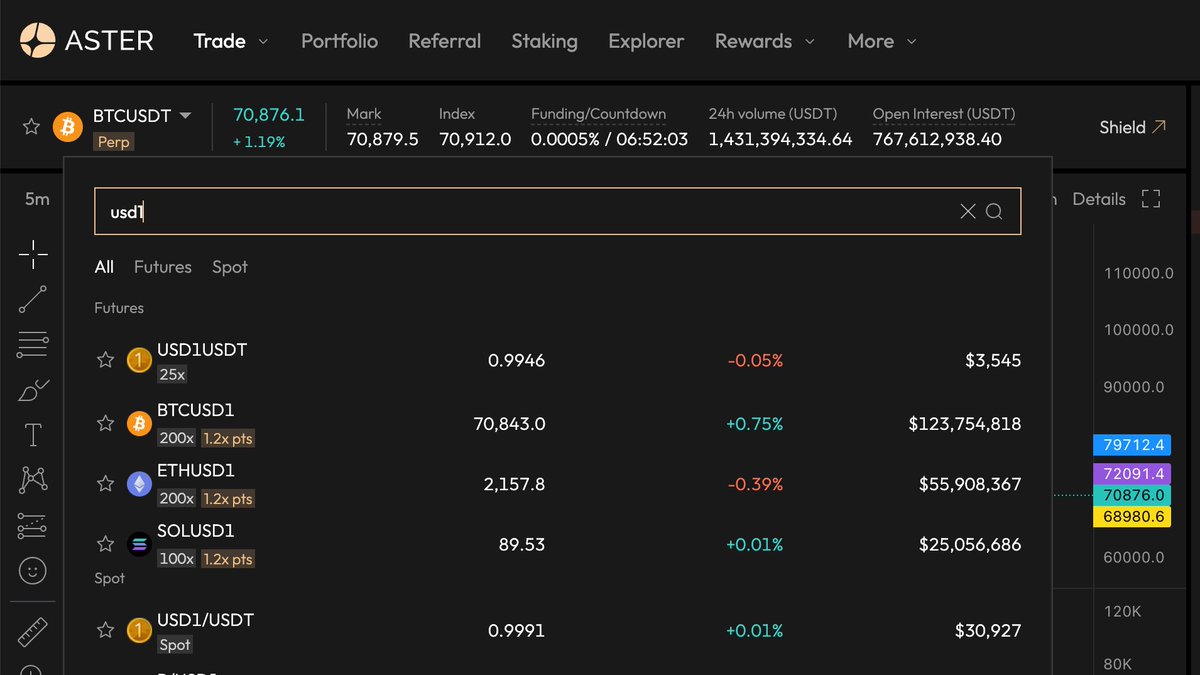Go to the Referral page
Screen dimensions: 1200x675
tap(444, 41)
